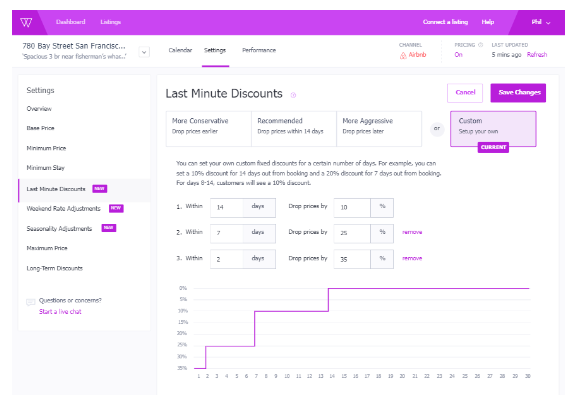Switch to the Calendar tab

(x=180, y=50)
